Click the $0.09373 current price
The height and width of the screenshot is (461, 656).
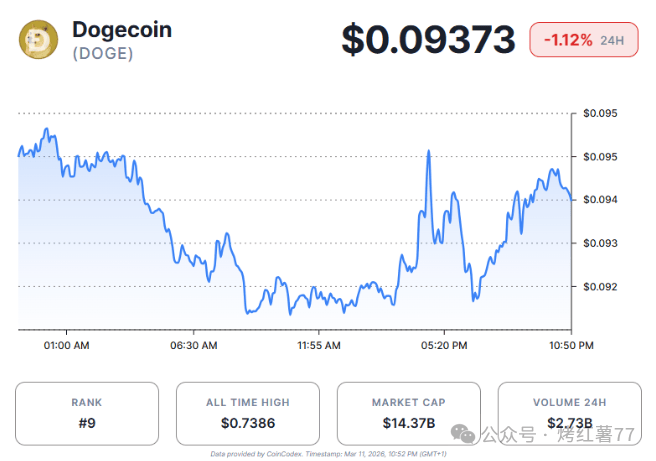click(x=427, y=39)
